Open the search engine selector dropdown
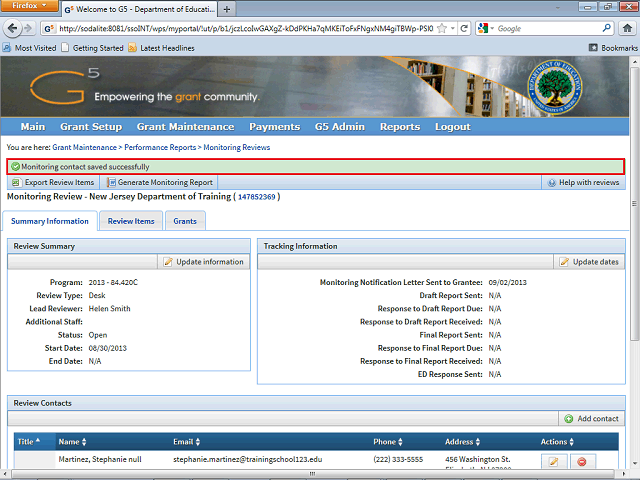This screenshot has width=640, height=480. [486, 28]
